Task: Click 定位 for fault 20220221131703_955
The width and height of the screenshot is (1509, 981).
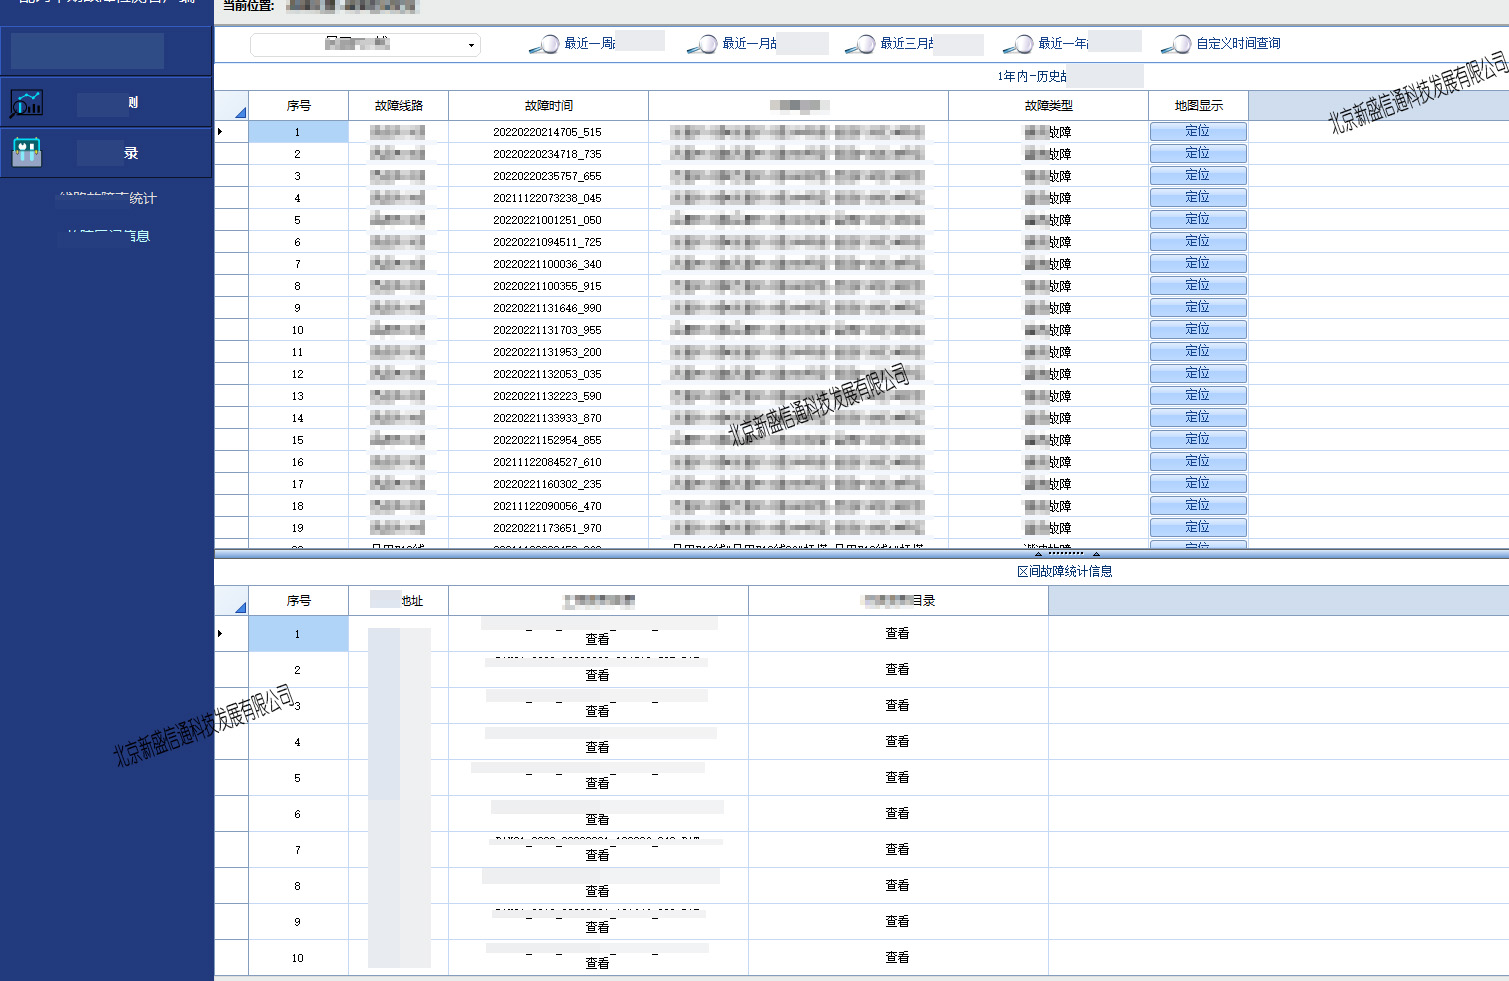Action: [x=1198, y=329]
